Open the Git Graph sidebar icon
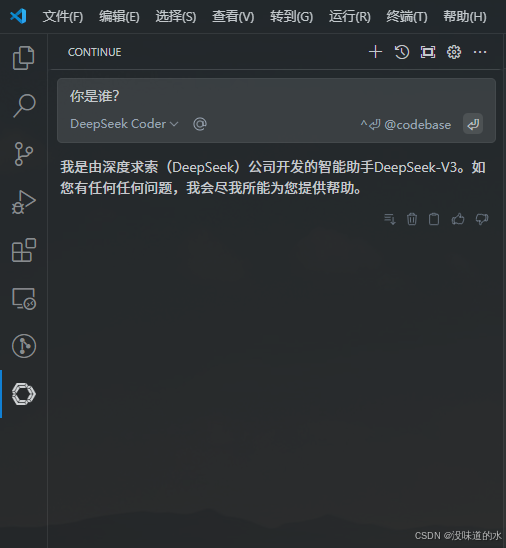 tap(24, 346)
